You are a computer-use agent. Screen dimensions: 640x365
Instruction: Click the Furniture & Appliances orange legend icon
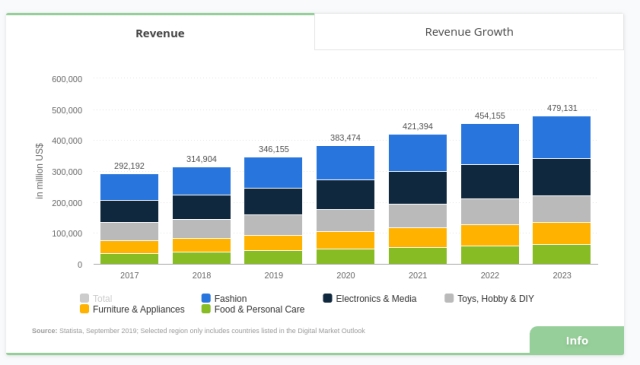click(84, 309)
